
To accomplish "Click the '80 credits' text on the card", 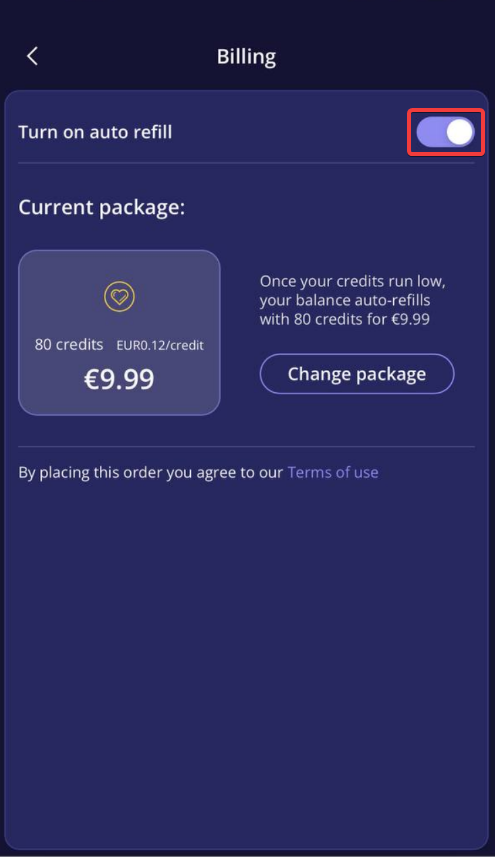I will pyautogui.click(x=69, y=345).
